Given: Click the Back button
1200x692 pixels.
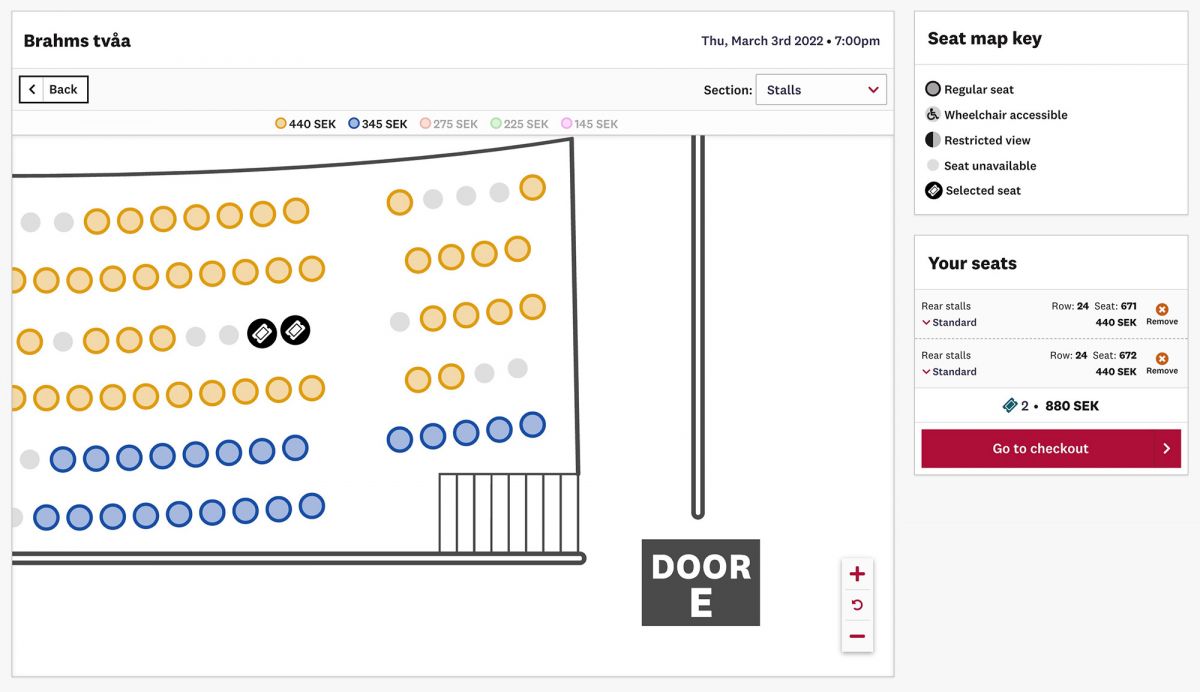Looking at the screenshot, I should pyautogui.click(x=52, y=89).
